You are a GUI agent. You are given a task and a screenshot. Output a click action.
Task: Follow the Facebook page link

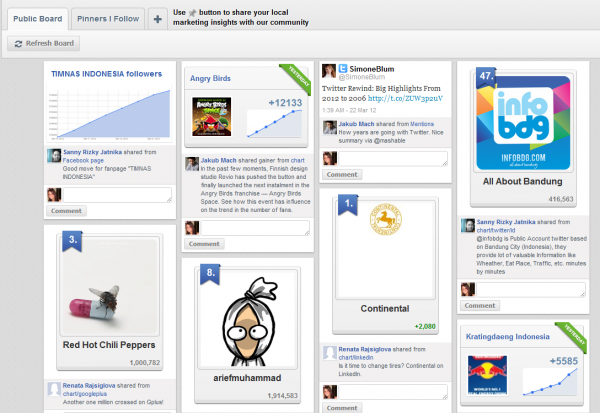pyautogui.click(x=83, y=160)
